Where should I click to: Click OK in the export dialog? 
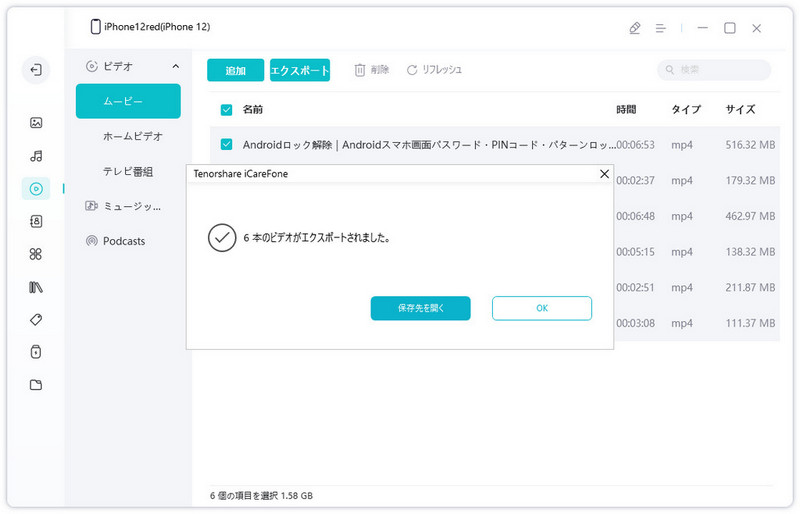point(542,308)
